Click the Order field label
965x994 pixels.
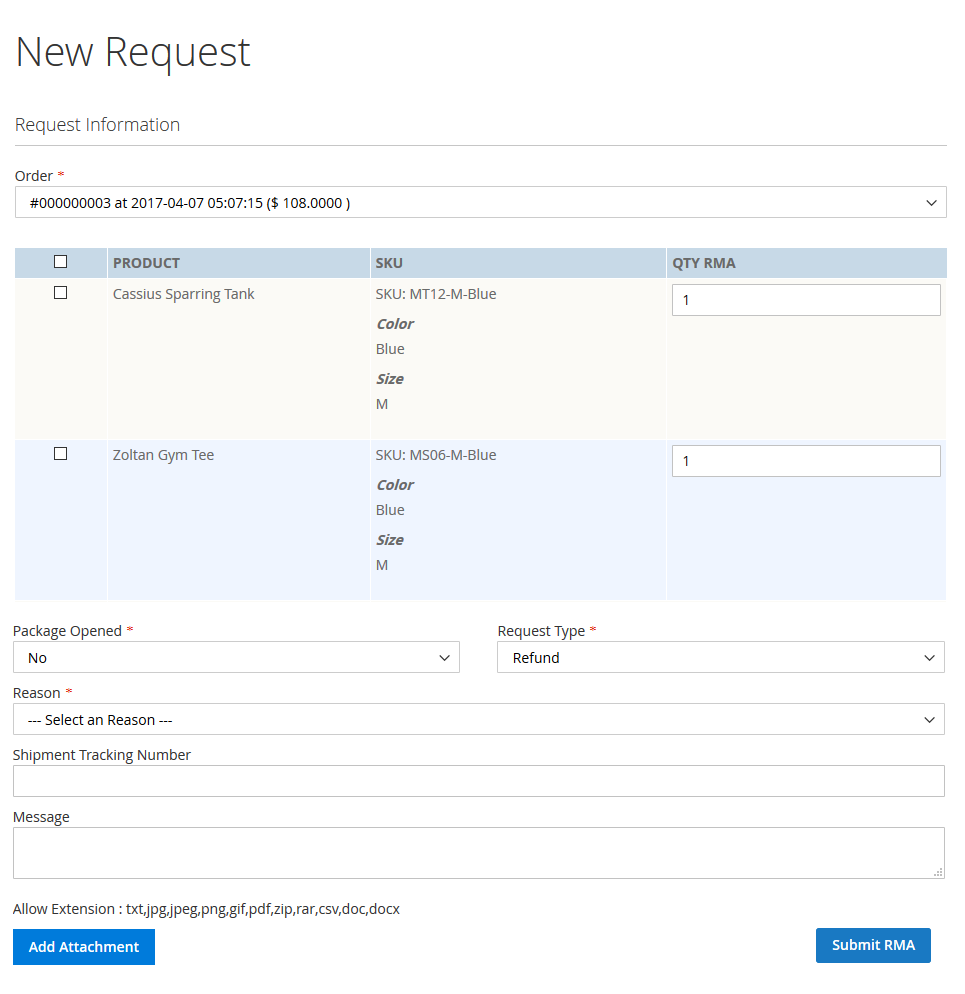[34, 176]
